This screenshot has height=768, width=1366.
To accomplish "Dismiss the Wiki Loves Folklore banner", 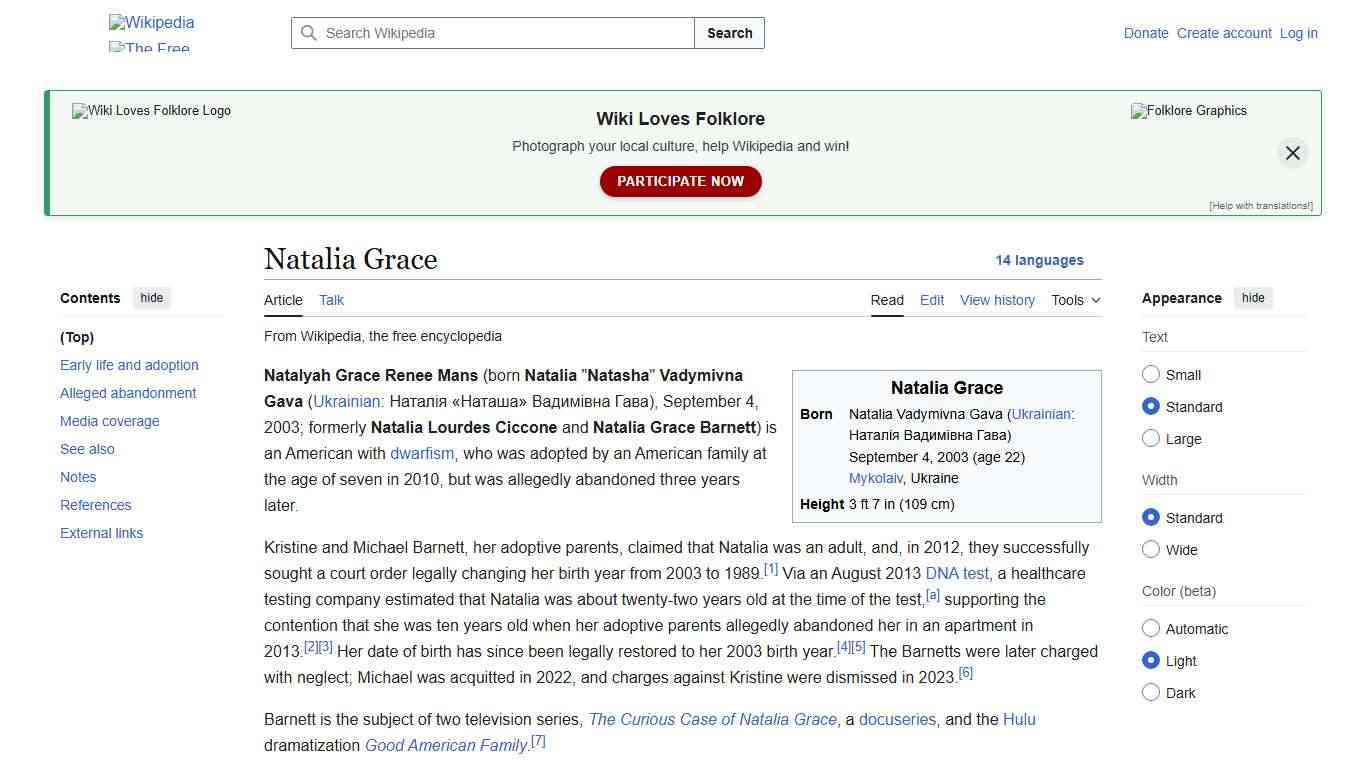I will 1292,152.
